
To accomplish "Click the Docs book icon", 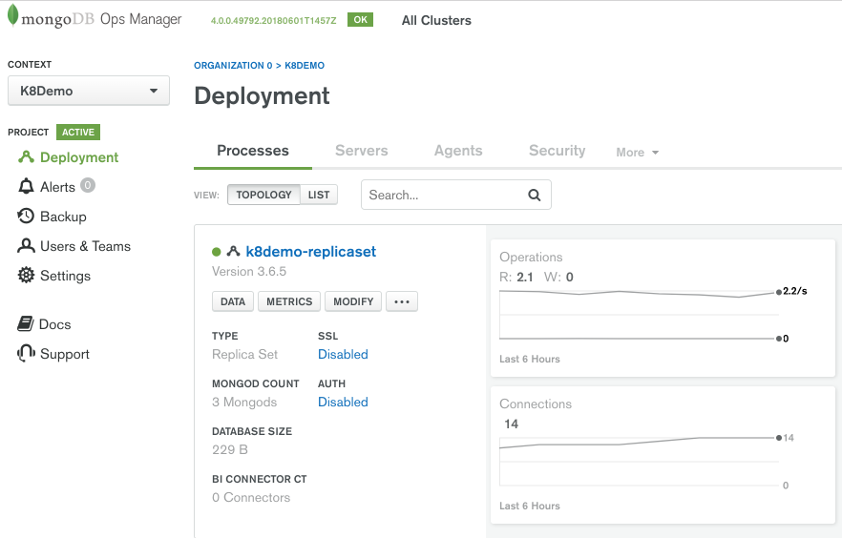I will [25, 324].
